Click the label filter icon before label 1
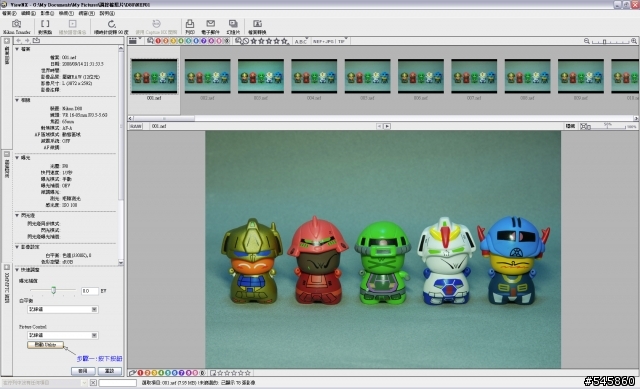The width and height of the screenshot is (640, 389). pyautogui.click(x=150, y=41)
